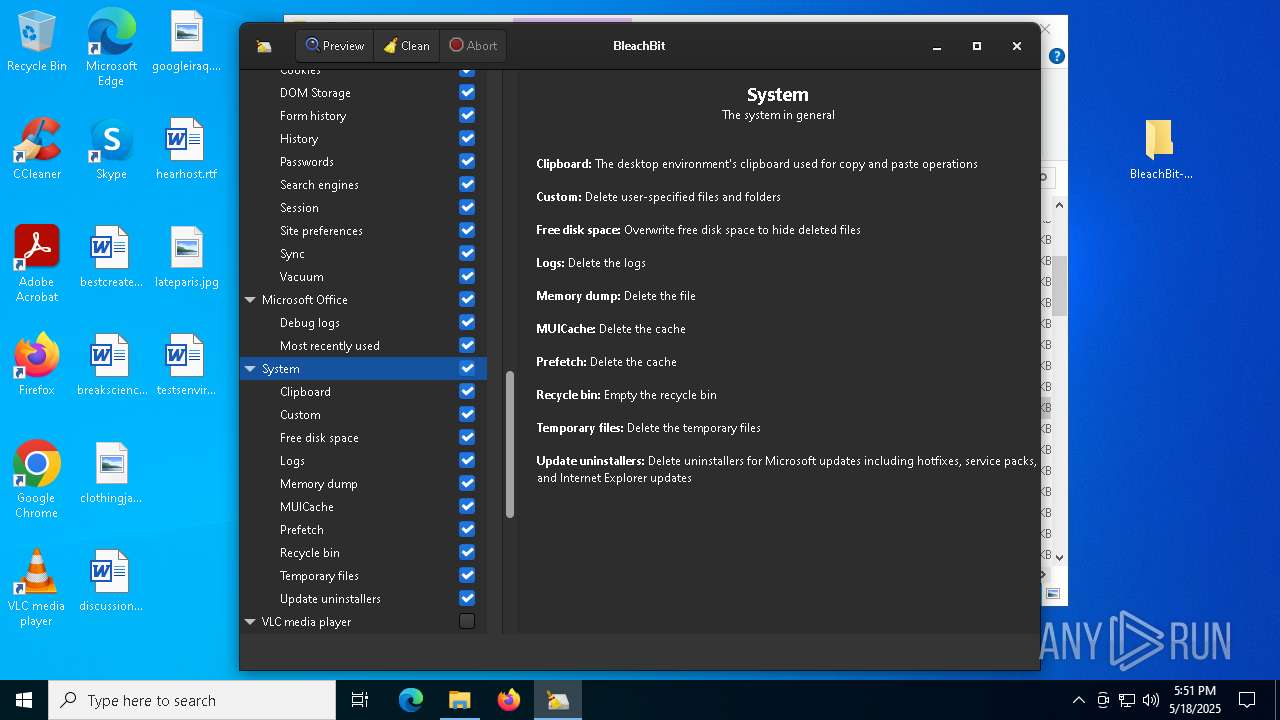Open the volume control in tray
The image size is (1280, 720).
1150,700
